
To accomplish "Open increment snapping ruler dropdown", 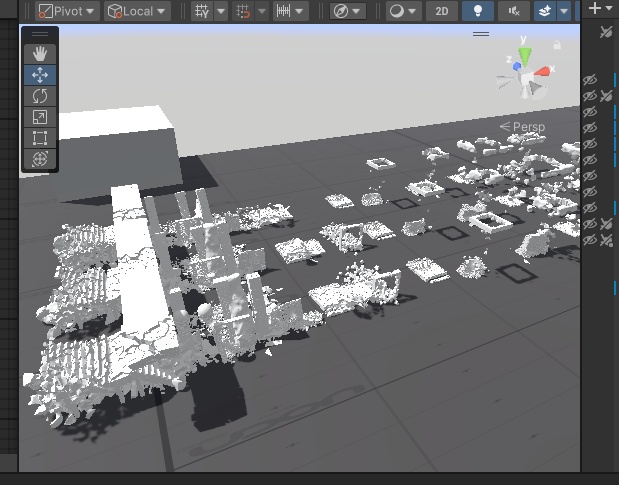I will [x=291, y=11].
